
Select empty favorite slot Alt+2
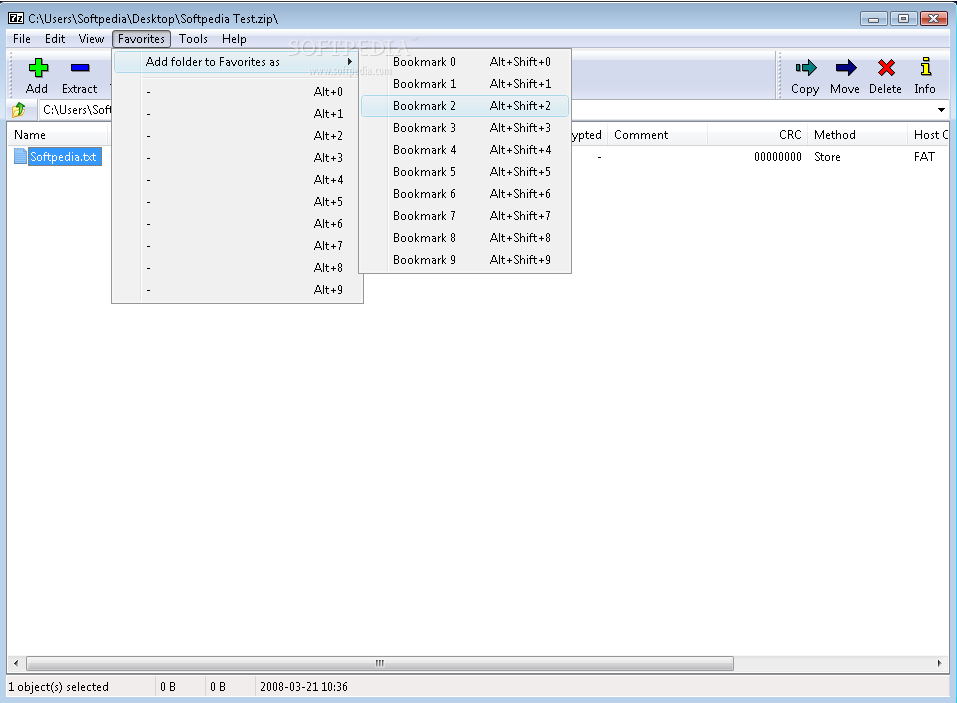click(237, 135)
